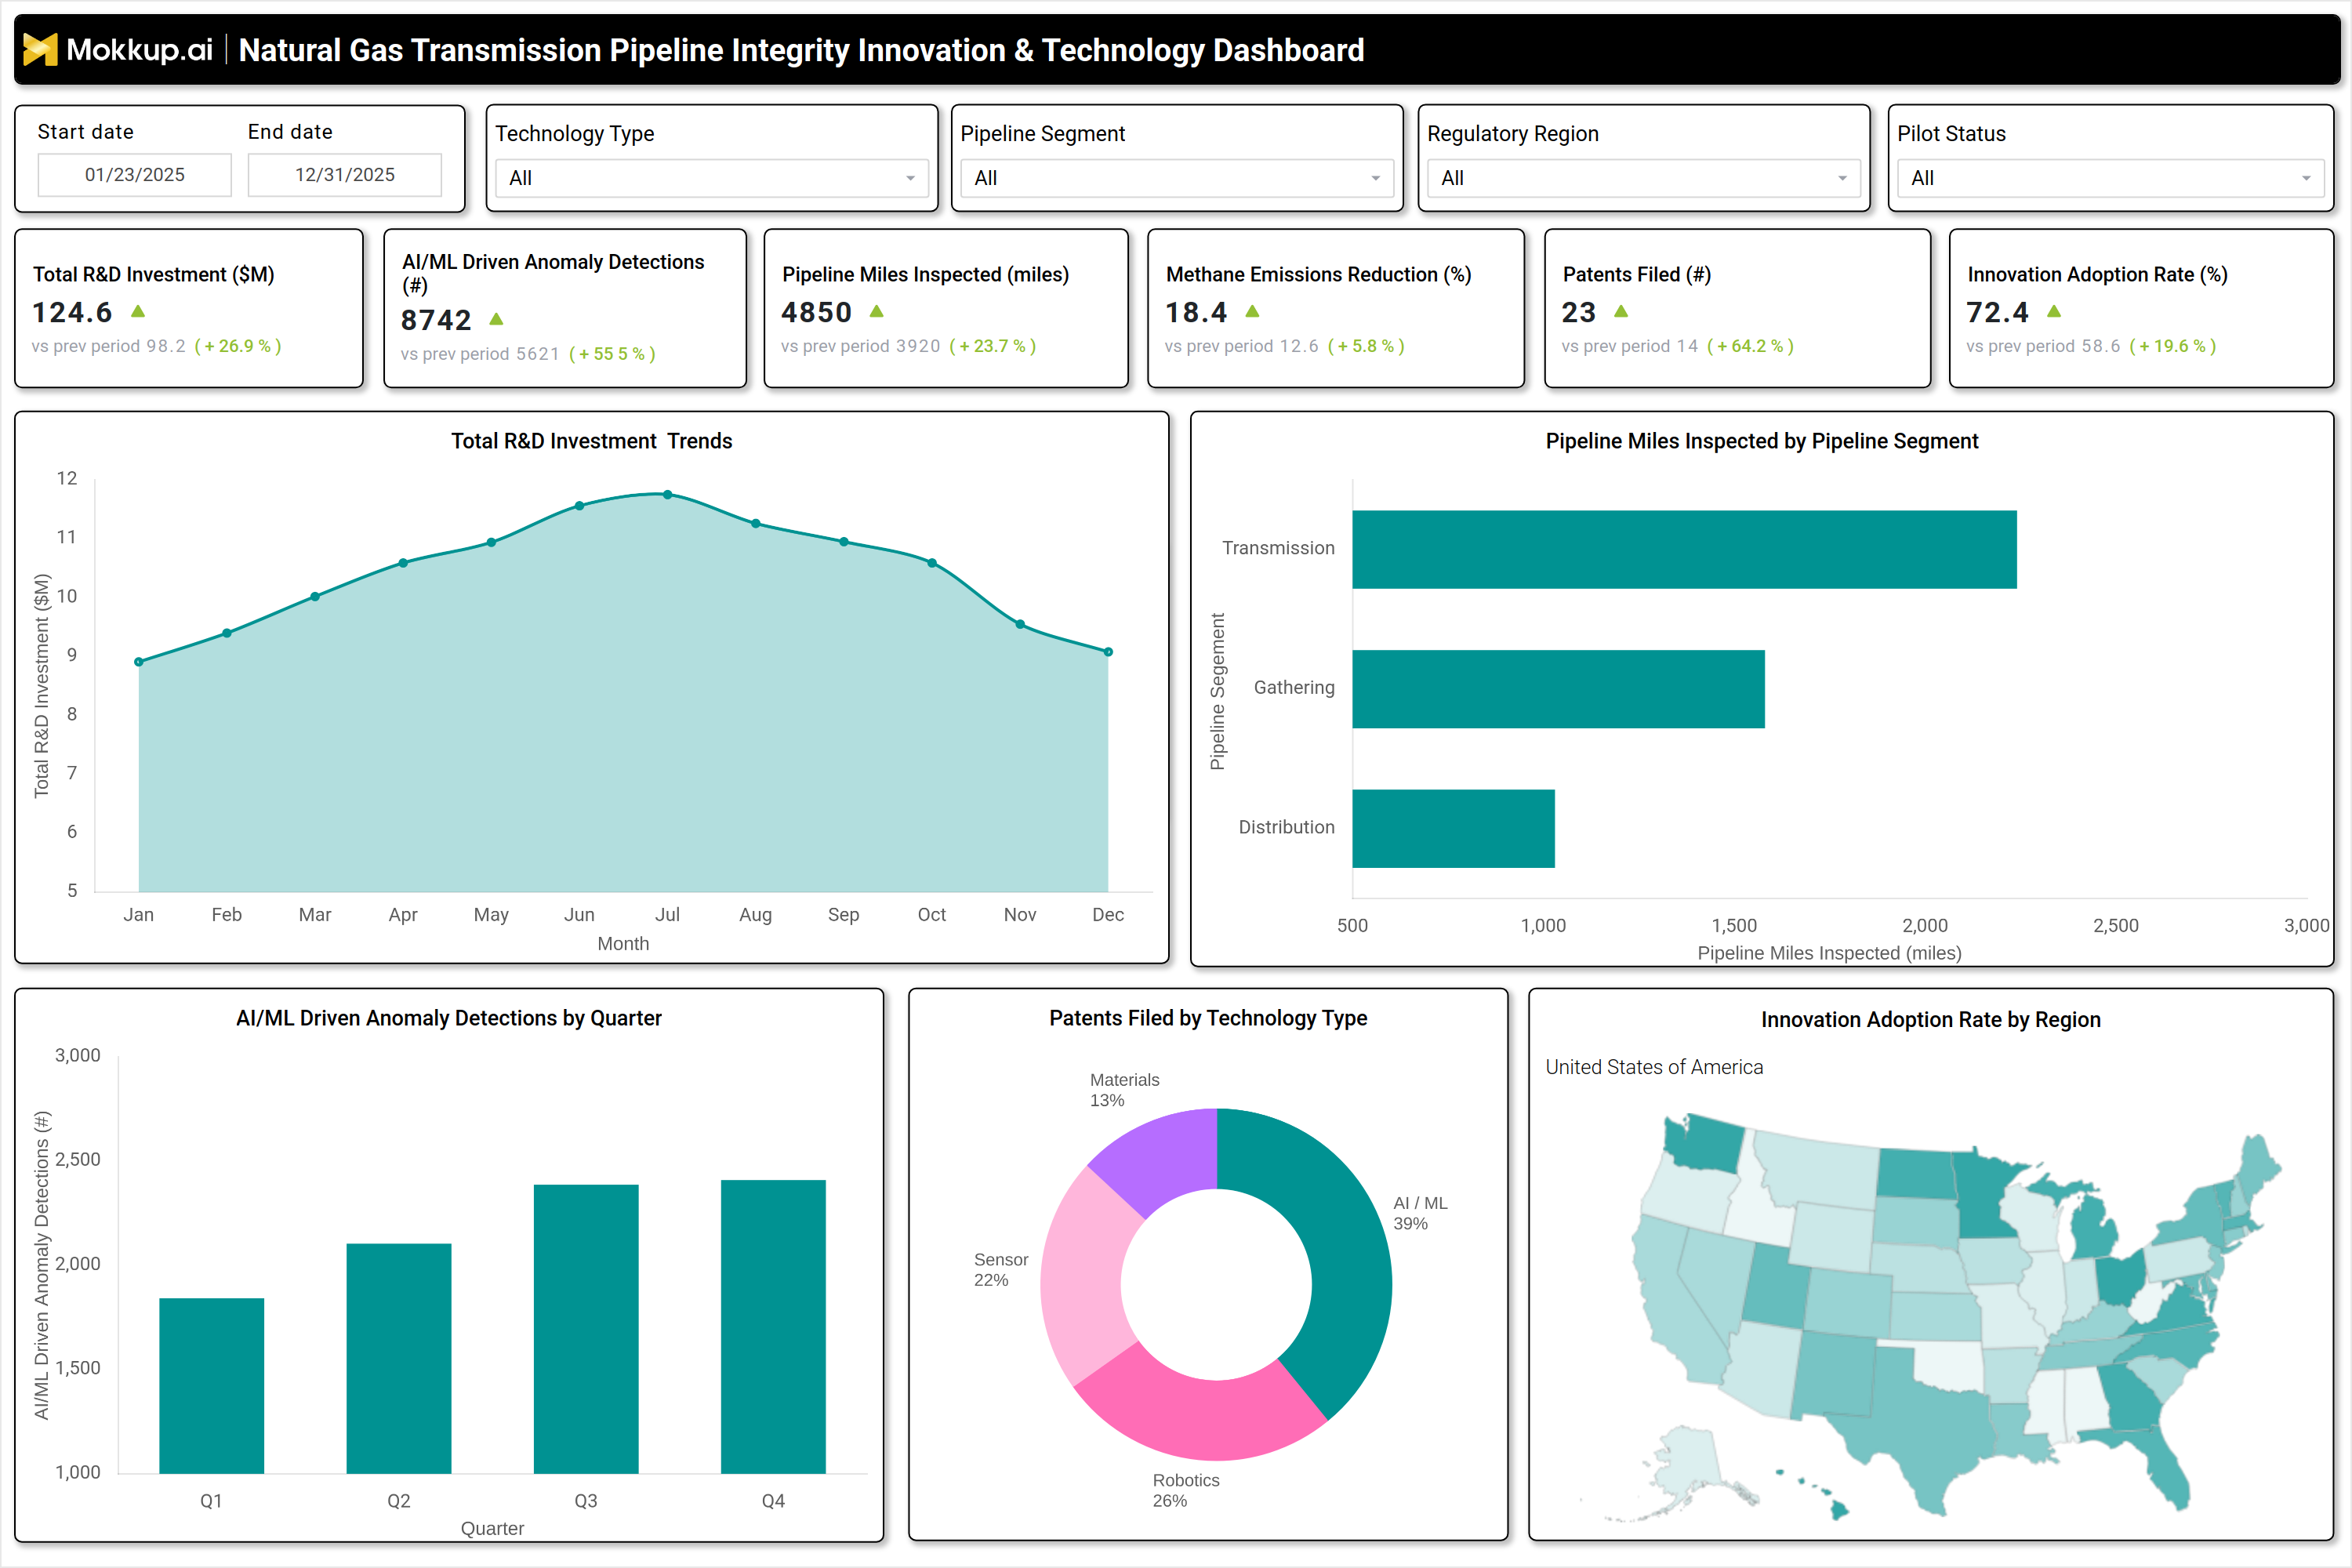Click the 'AI / ML 39%' label

(1421, 1213)
